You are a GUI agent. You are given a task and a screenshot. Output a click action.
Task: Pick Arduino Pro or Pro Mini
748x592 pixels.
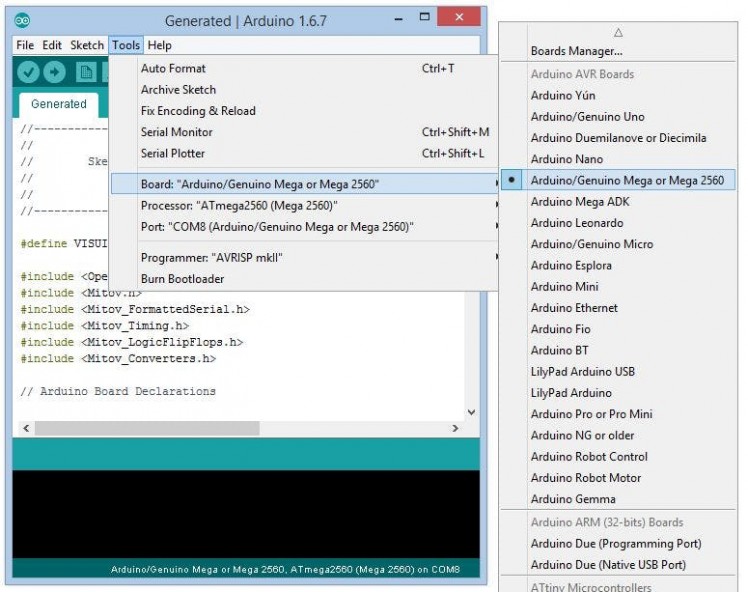[x=618, y=414]
